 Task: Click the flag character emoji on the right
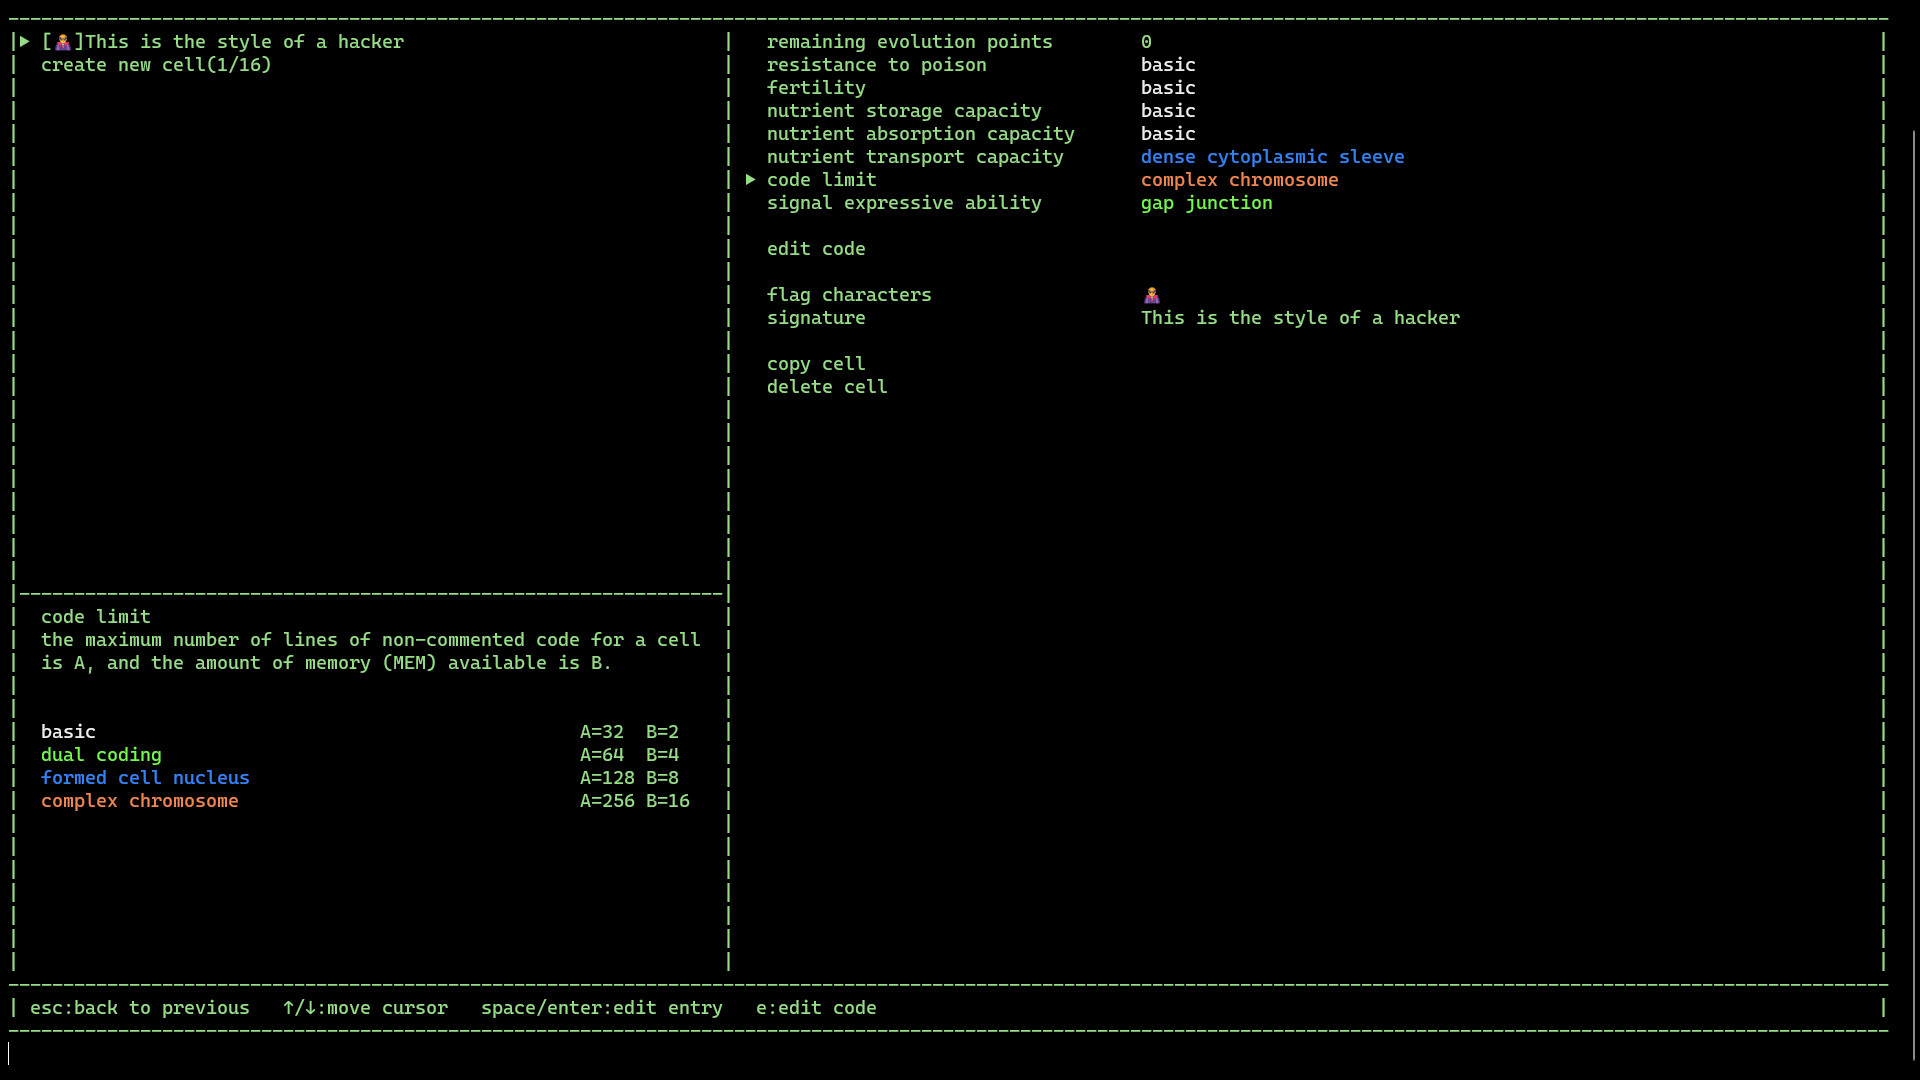coord(1152,295)
